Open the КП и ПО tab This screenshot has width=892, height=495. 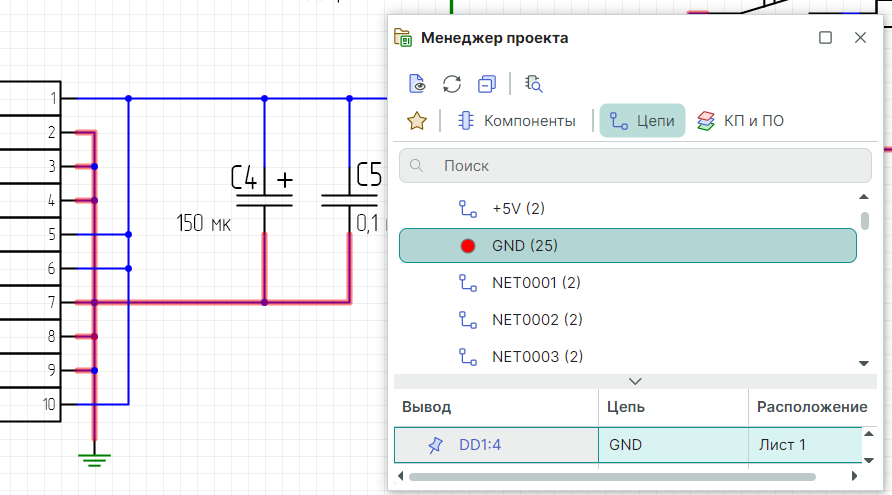coord(740,121)
